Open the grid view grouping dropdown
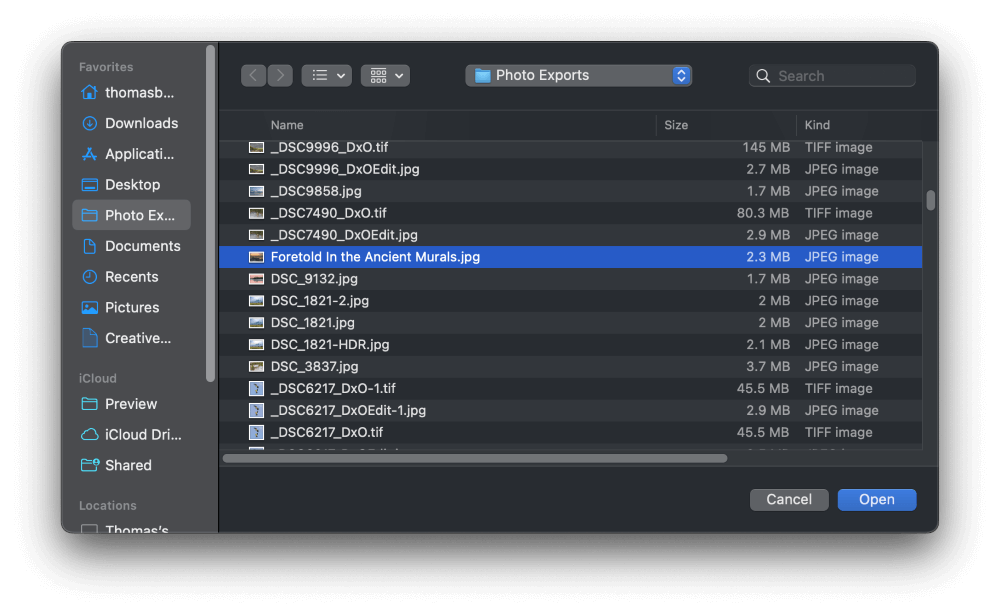Image resolution: width=1000 pixels, height=614 pixels. [x=385, y=75]
